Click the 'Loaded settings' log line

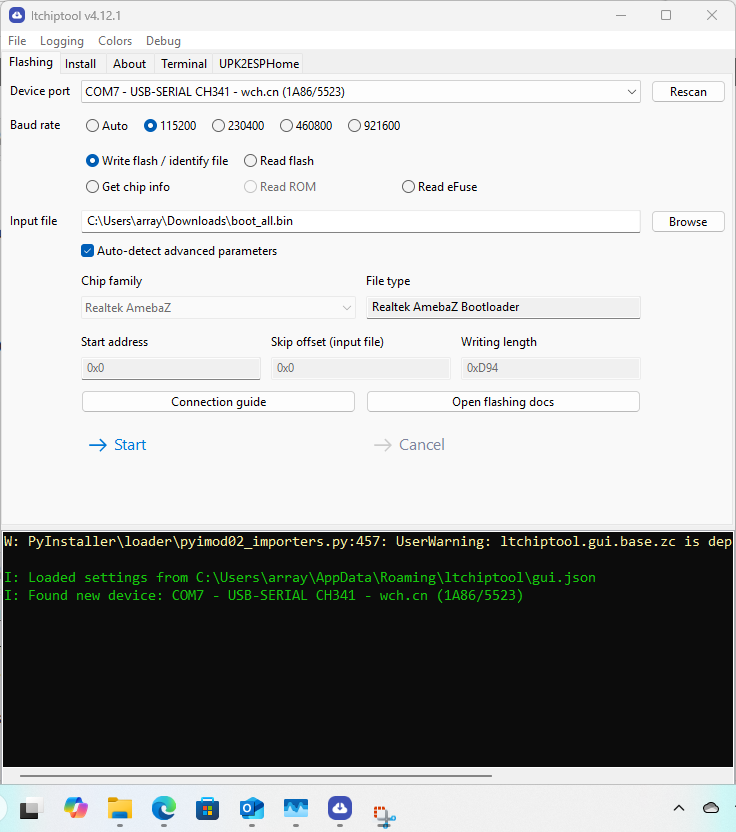[x=300, y=577]
